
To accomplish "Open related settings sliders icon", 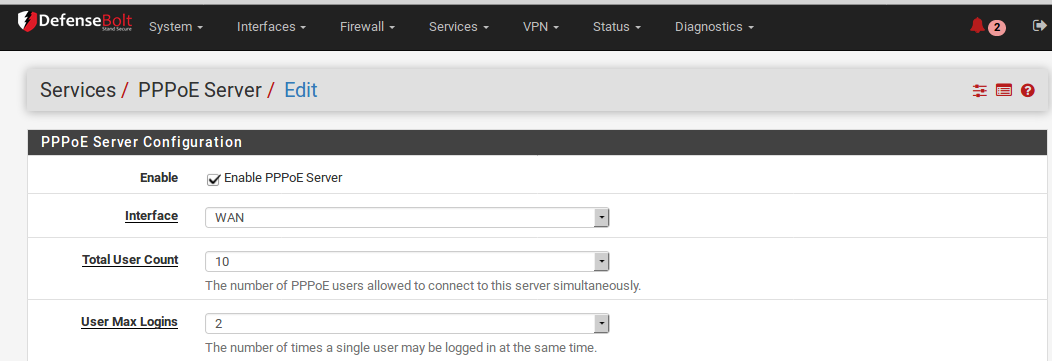I will coord(980,90).
